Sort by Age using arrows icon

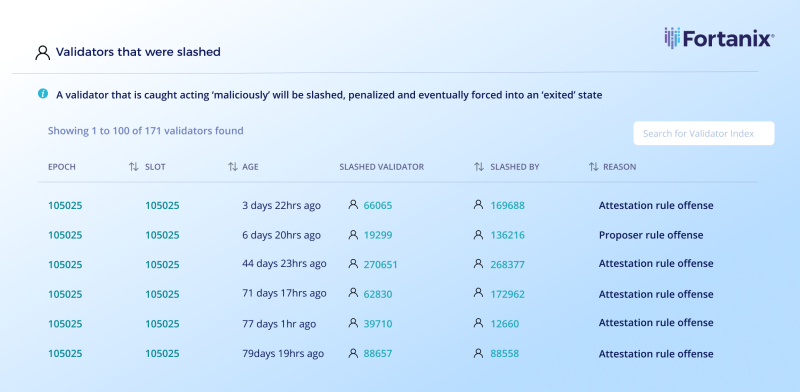point(233,167)
